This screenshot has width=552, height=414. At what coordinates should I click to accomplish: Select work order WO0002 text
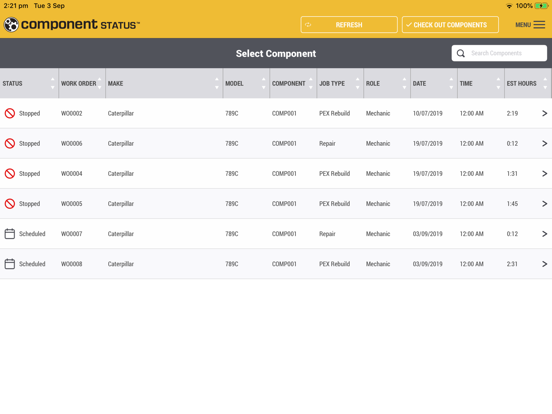pyautogui.click(x=71, y=113)
